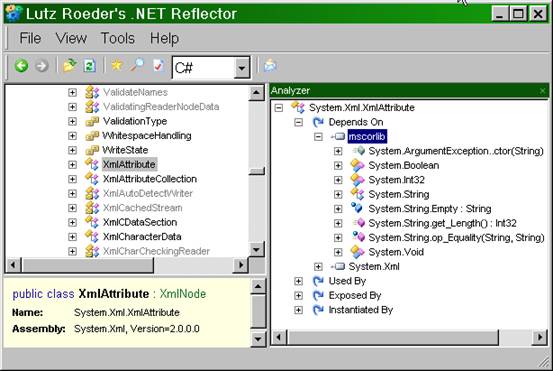Select ValidatingReaderNodeData class

[161, 107]
